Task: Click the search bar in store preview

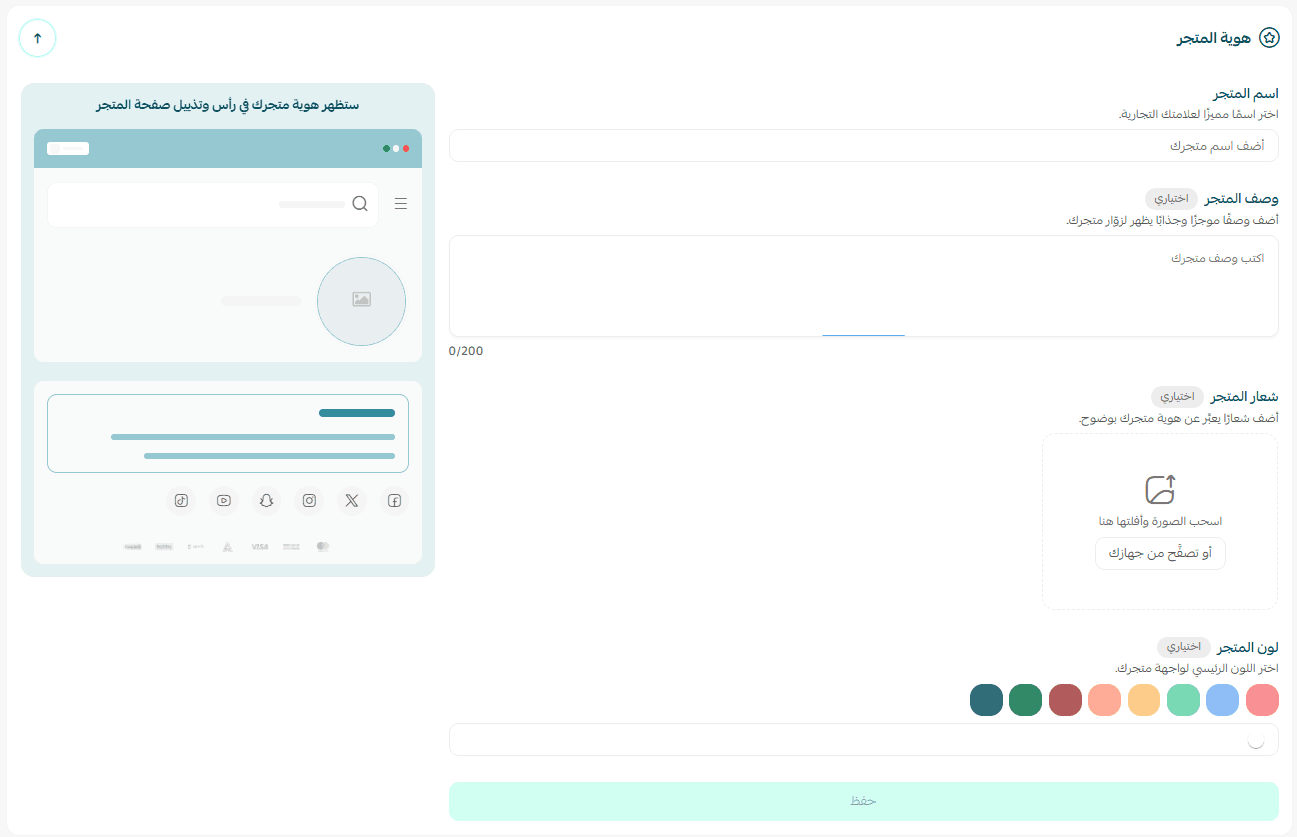Action: coord(213,205)
